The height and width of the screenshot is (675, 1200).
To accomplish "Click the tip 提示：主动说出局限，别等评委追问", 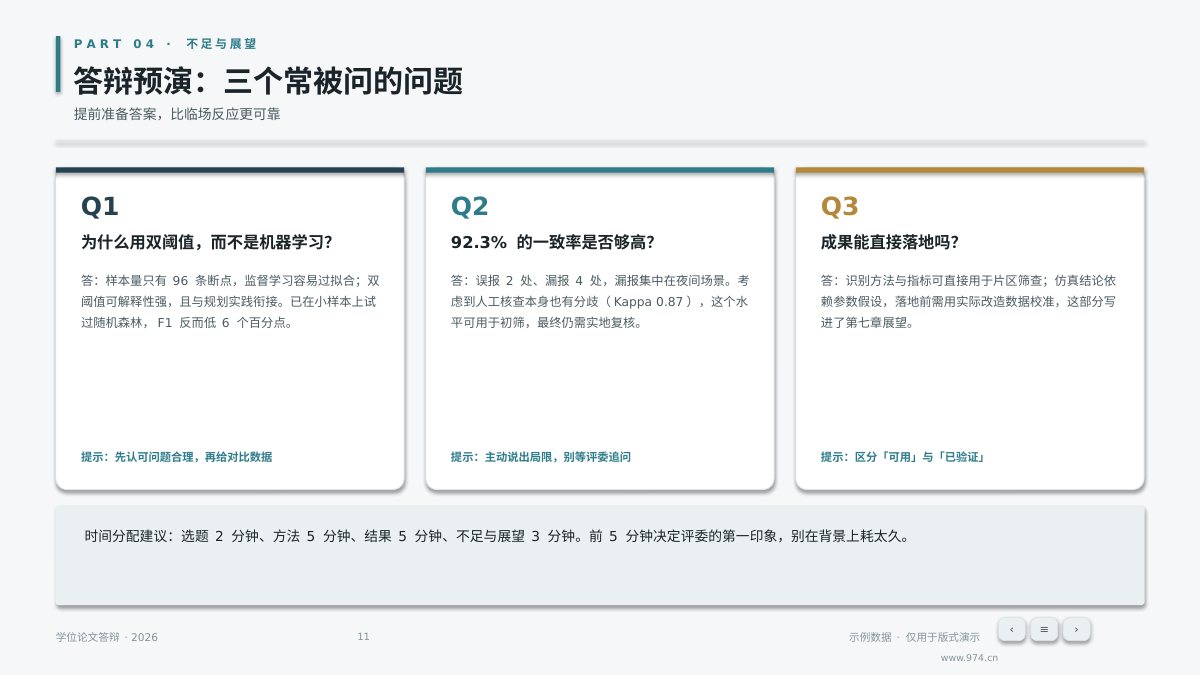I will click(541, 457).
